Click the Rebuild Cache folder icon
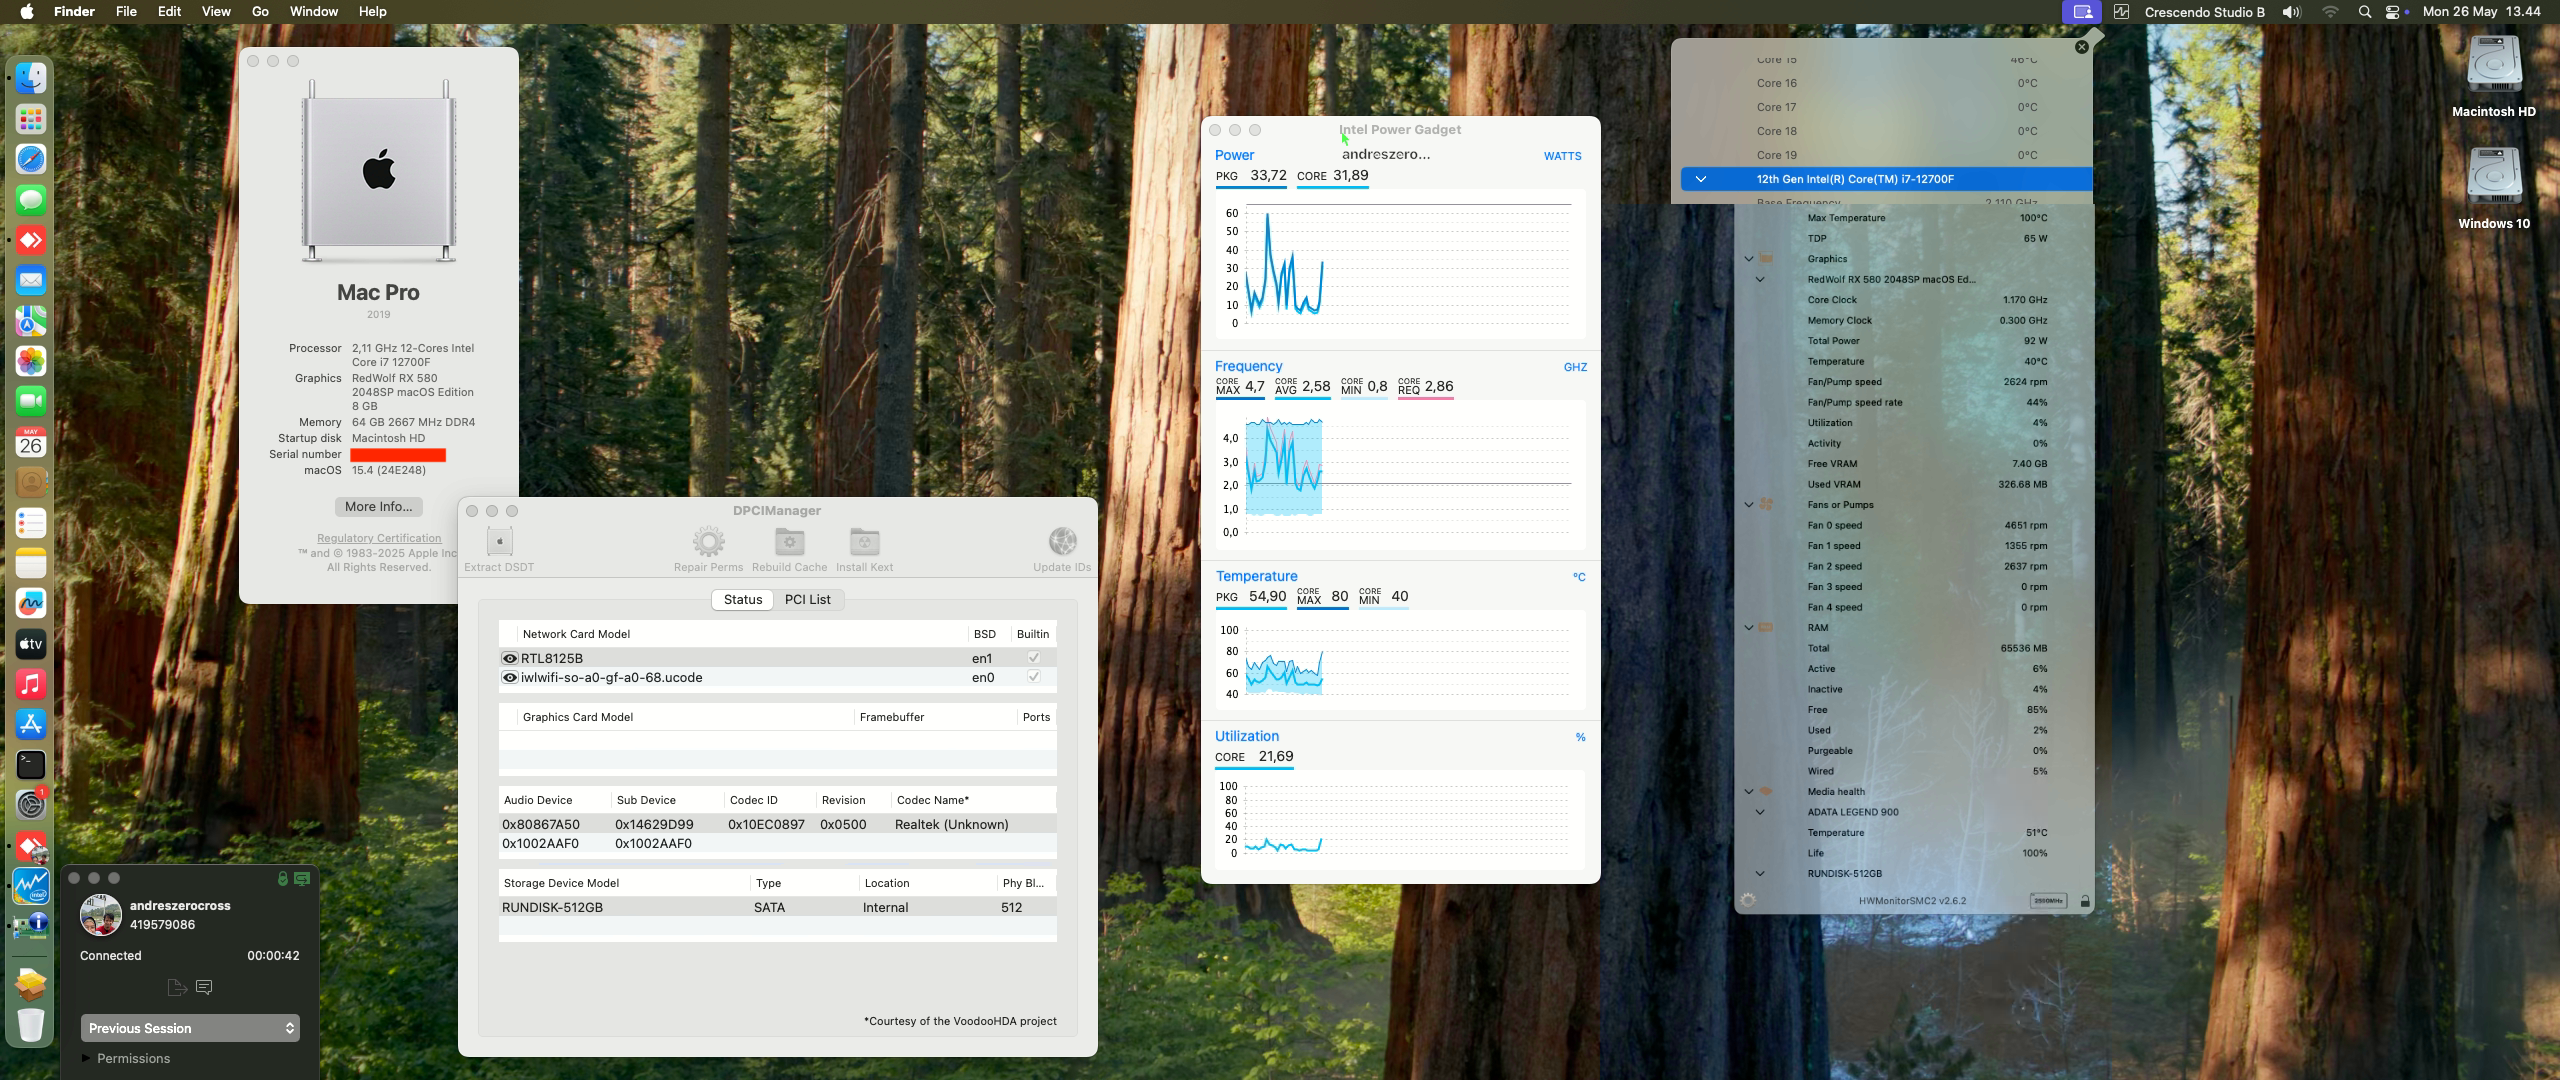Image resolution: width=2560 pixels, height=1080 pixels. tap(790, 540)
